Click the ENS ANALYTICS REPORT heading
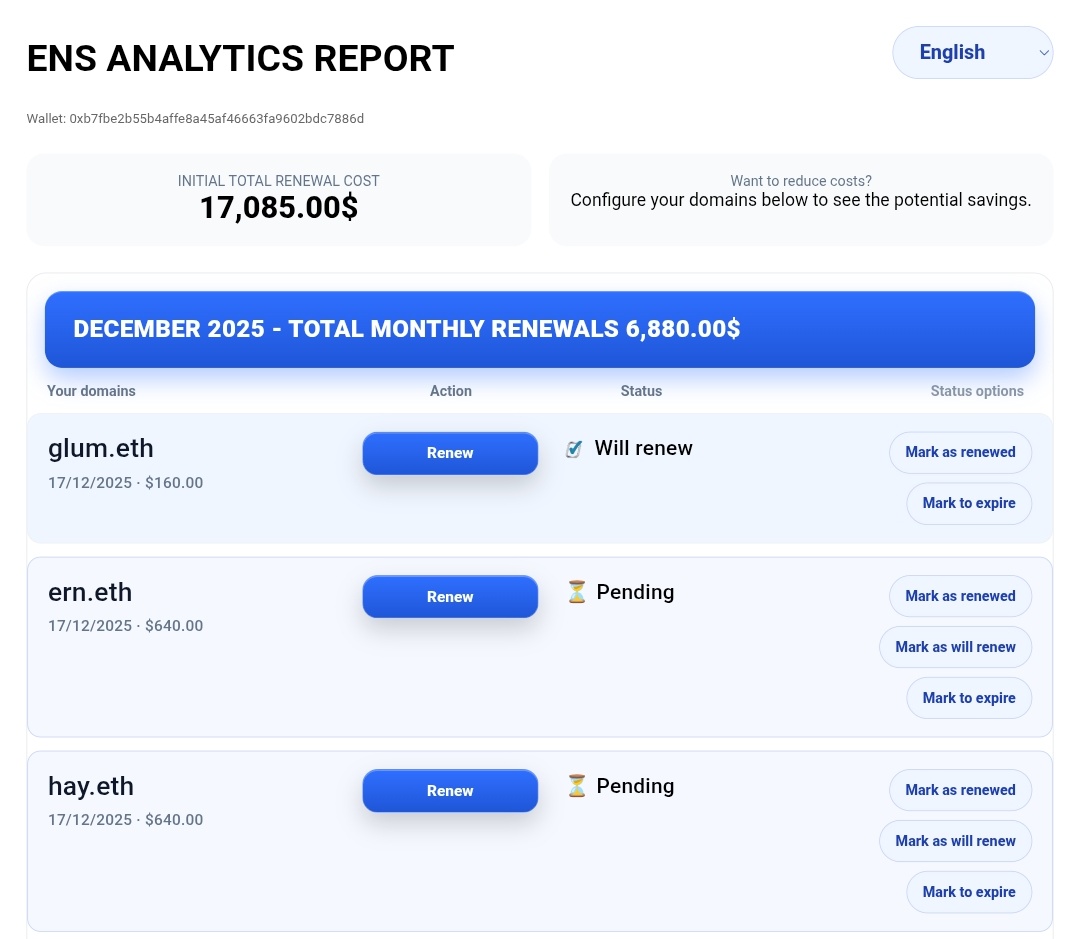 tap(240, 59)
